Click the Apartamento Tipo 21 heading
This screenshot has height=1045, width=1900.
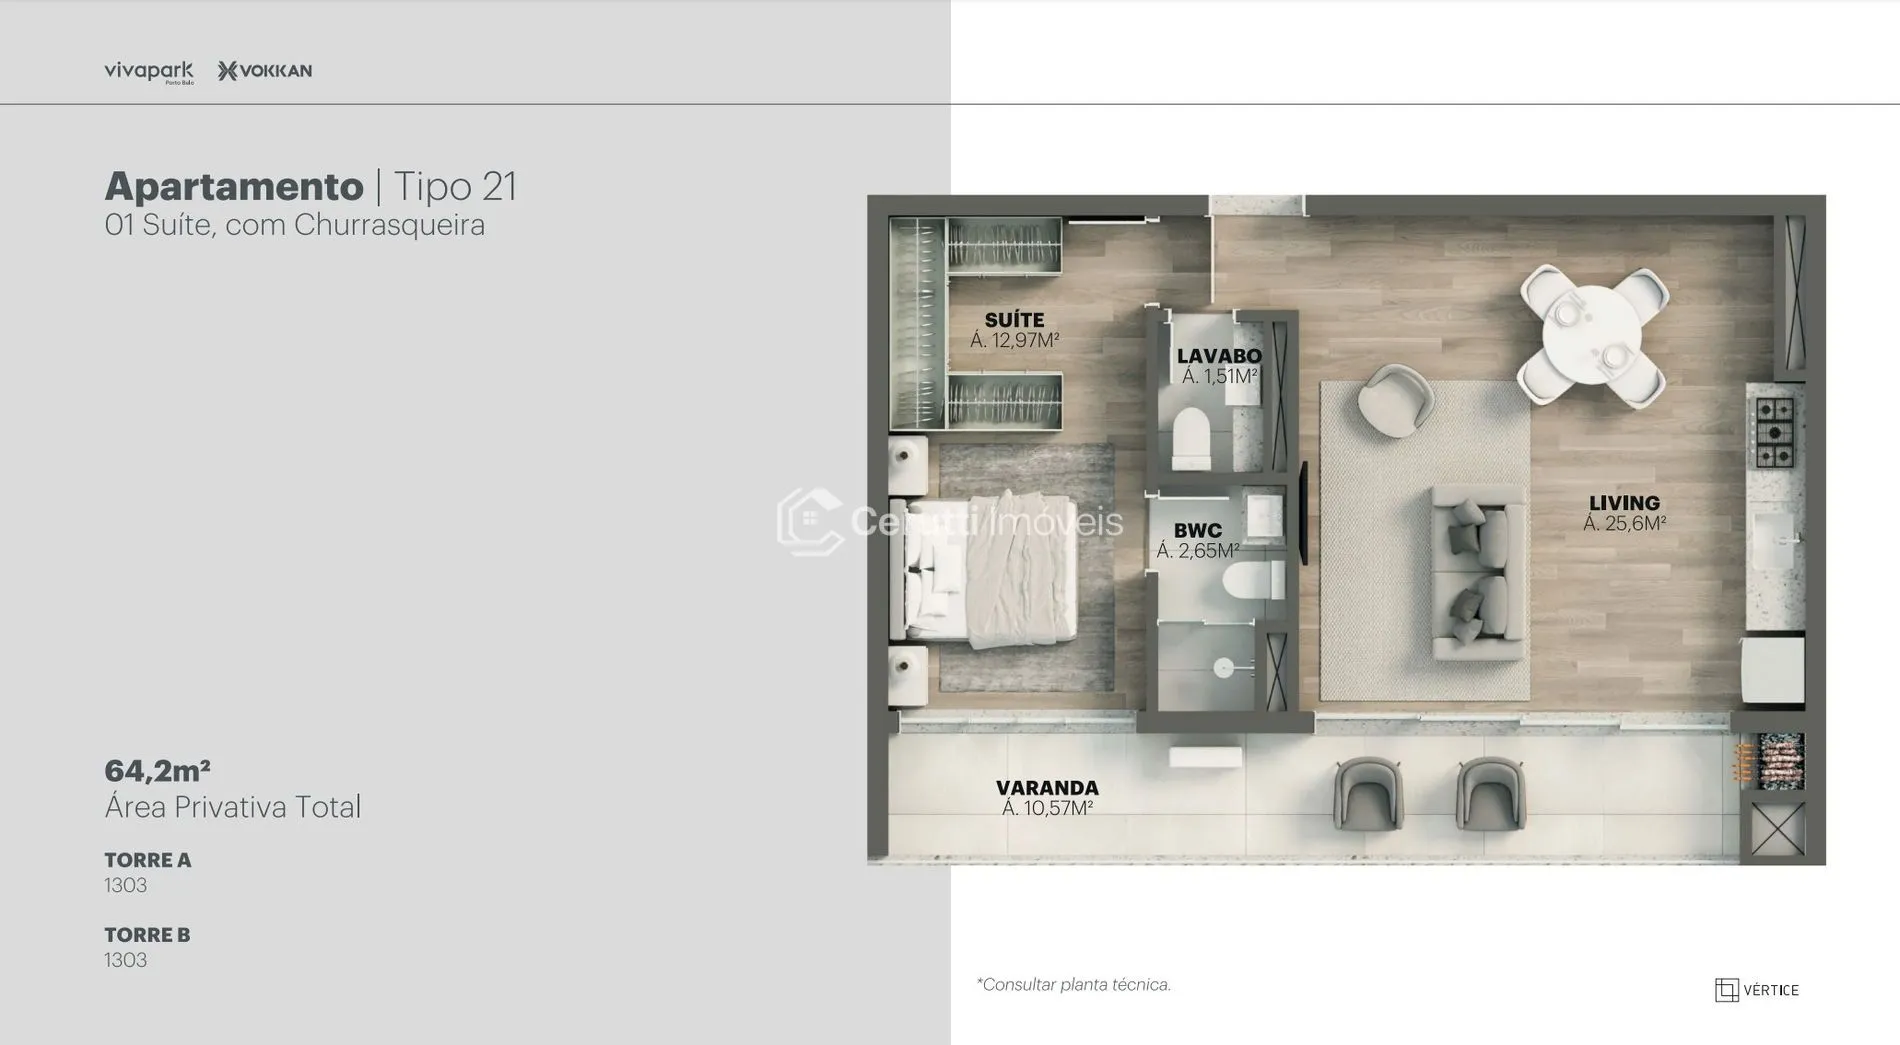click(311, 186)
